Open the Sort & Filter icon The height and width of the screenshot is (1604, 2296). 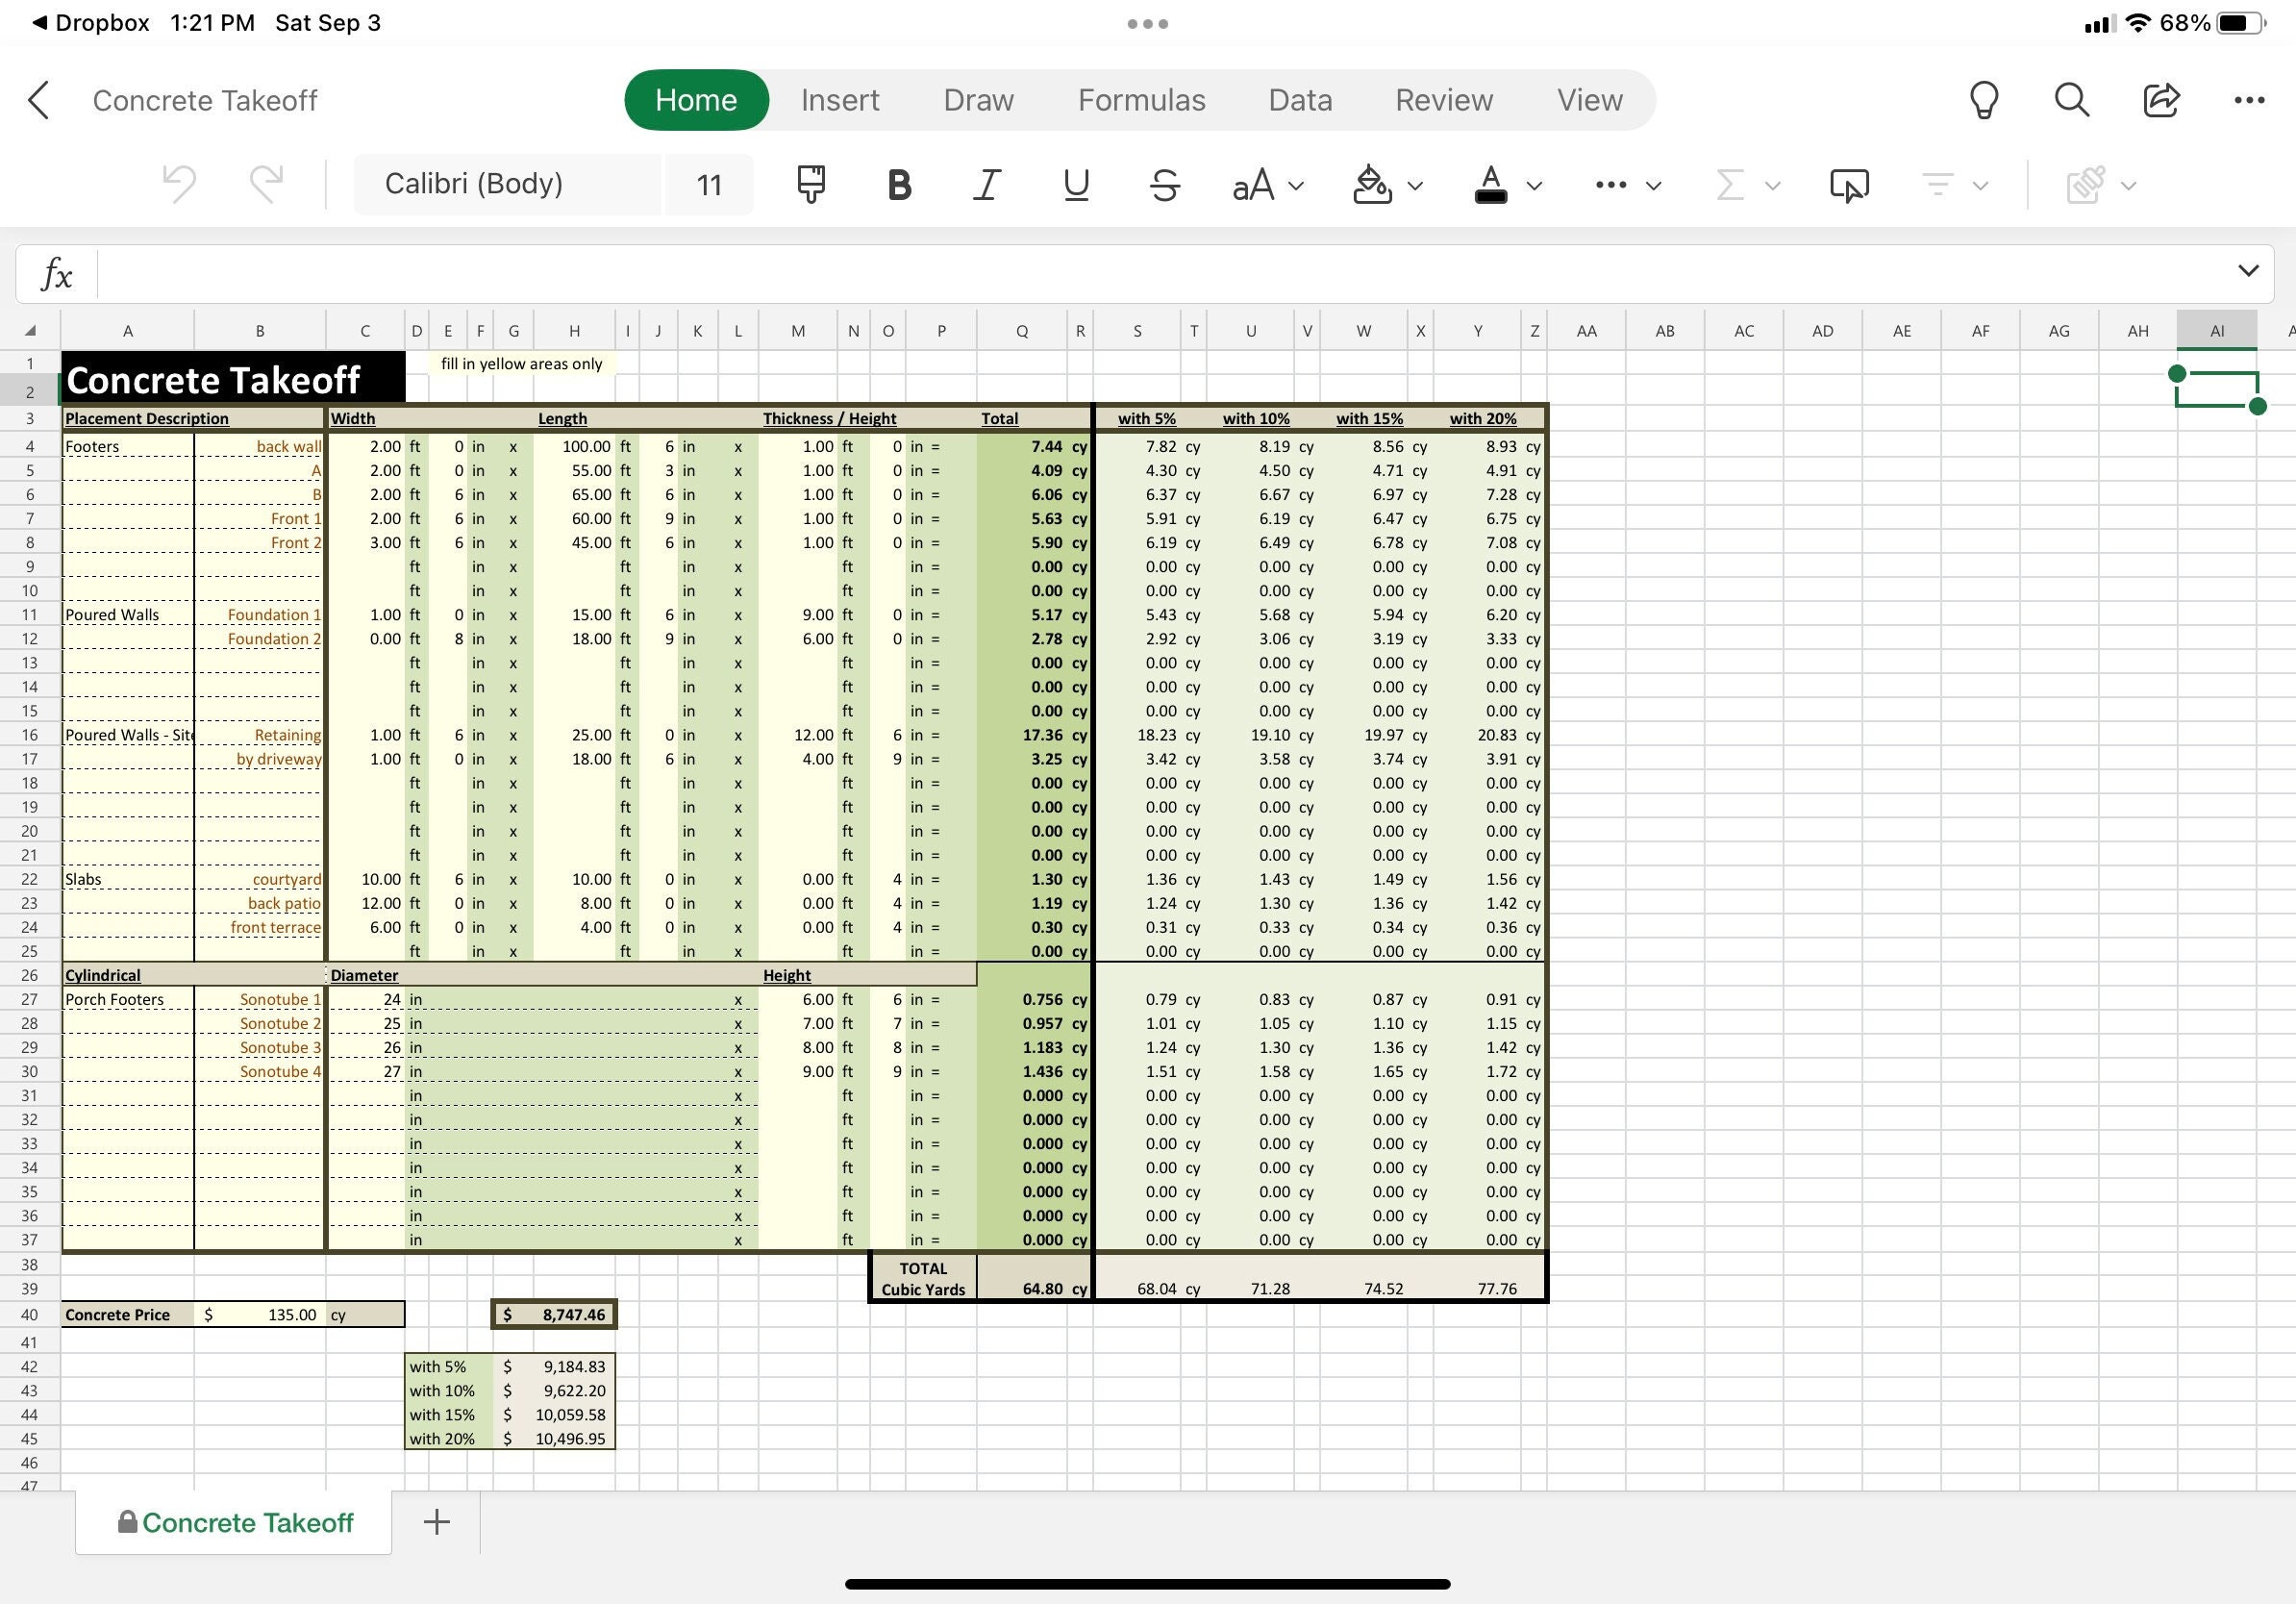click(1937, 185)
